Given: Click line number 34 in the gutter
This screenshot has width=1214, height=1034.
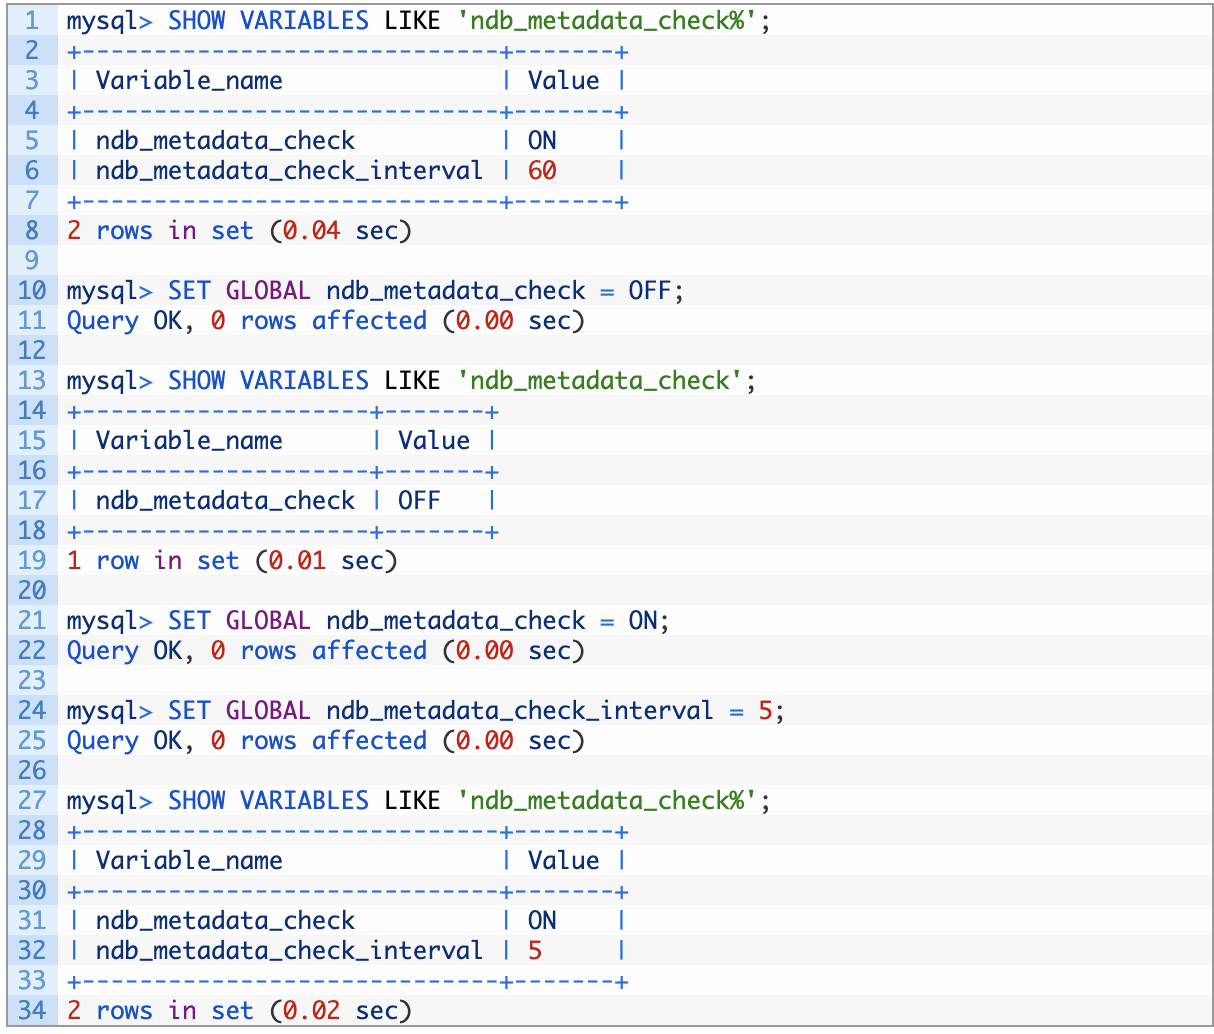Looking at the screenshot, I should tap(32, 1011).
